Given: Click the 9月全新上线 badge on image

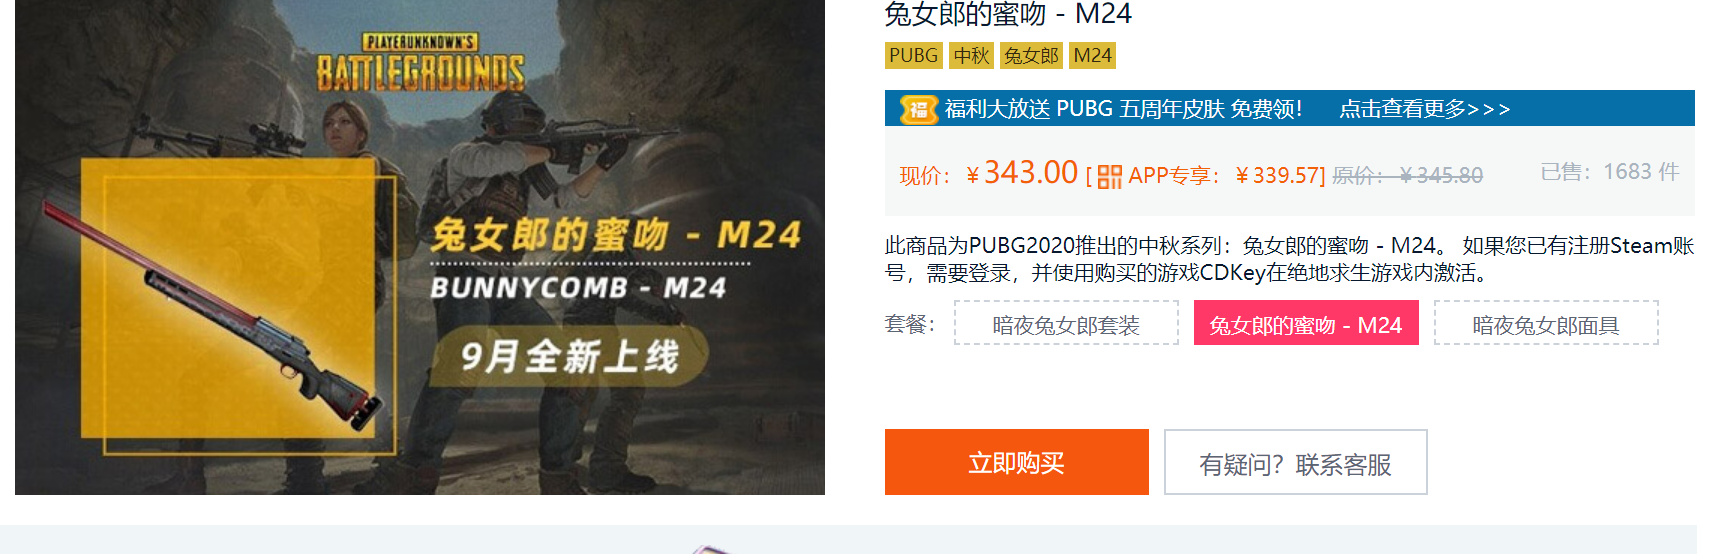Looking at the screenshot, I should pos(569,356).
